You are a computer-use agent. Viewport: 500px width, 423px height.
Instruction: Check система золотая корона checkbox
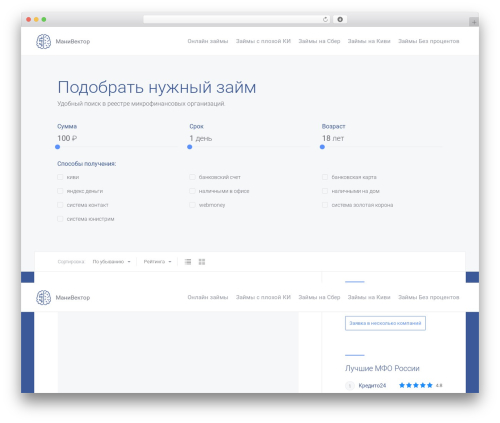click(x=325, y=205)
